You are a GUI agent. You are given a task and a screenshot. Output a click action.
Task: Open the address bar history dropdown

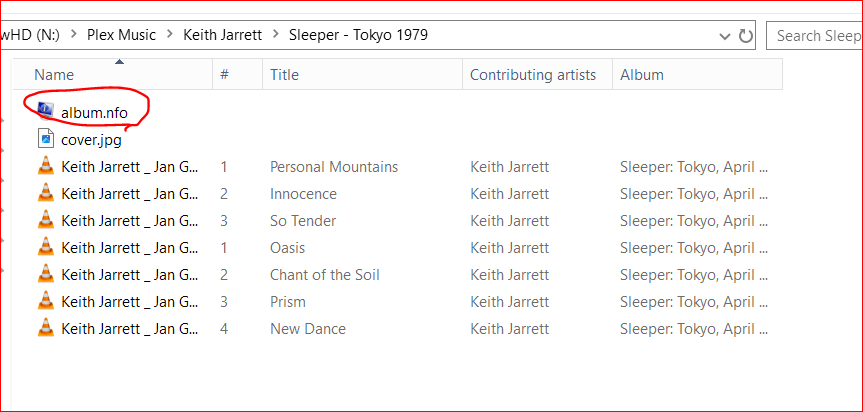tap(725, 36)
